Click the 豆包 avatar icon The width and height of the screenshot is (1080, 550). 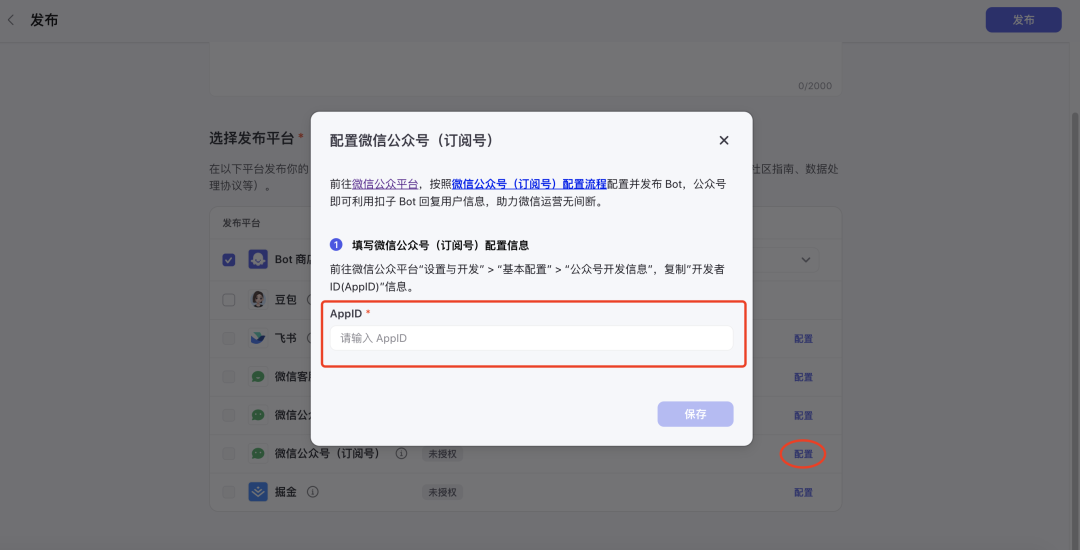pyautogui.click(x=258, y=299)
